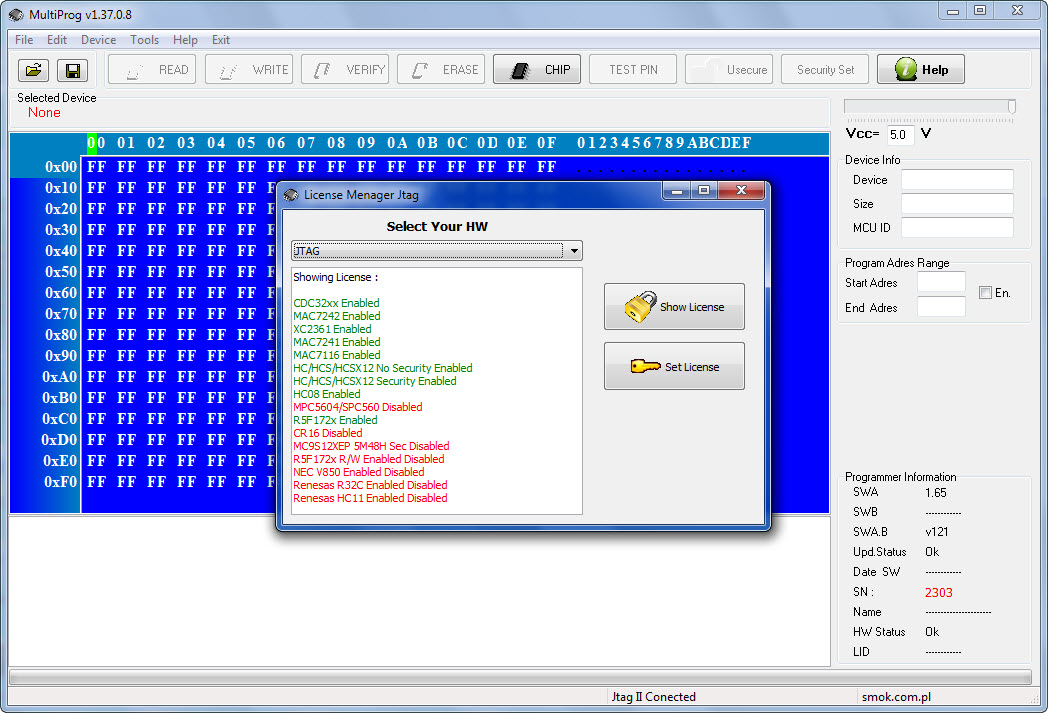1048x713 pixels.
Task: Click the TEST PIN button
Action: [x=633, y=69]
